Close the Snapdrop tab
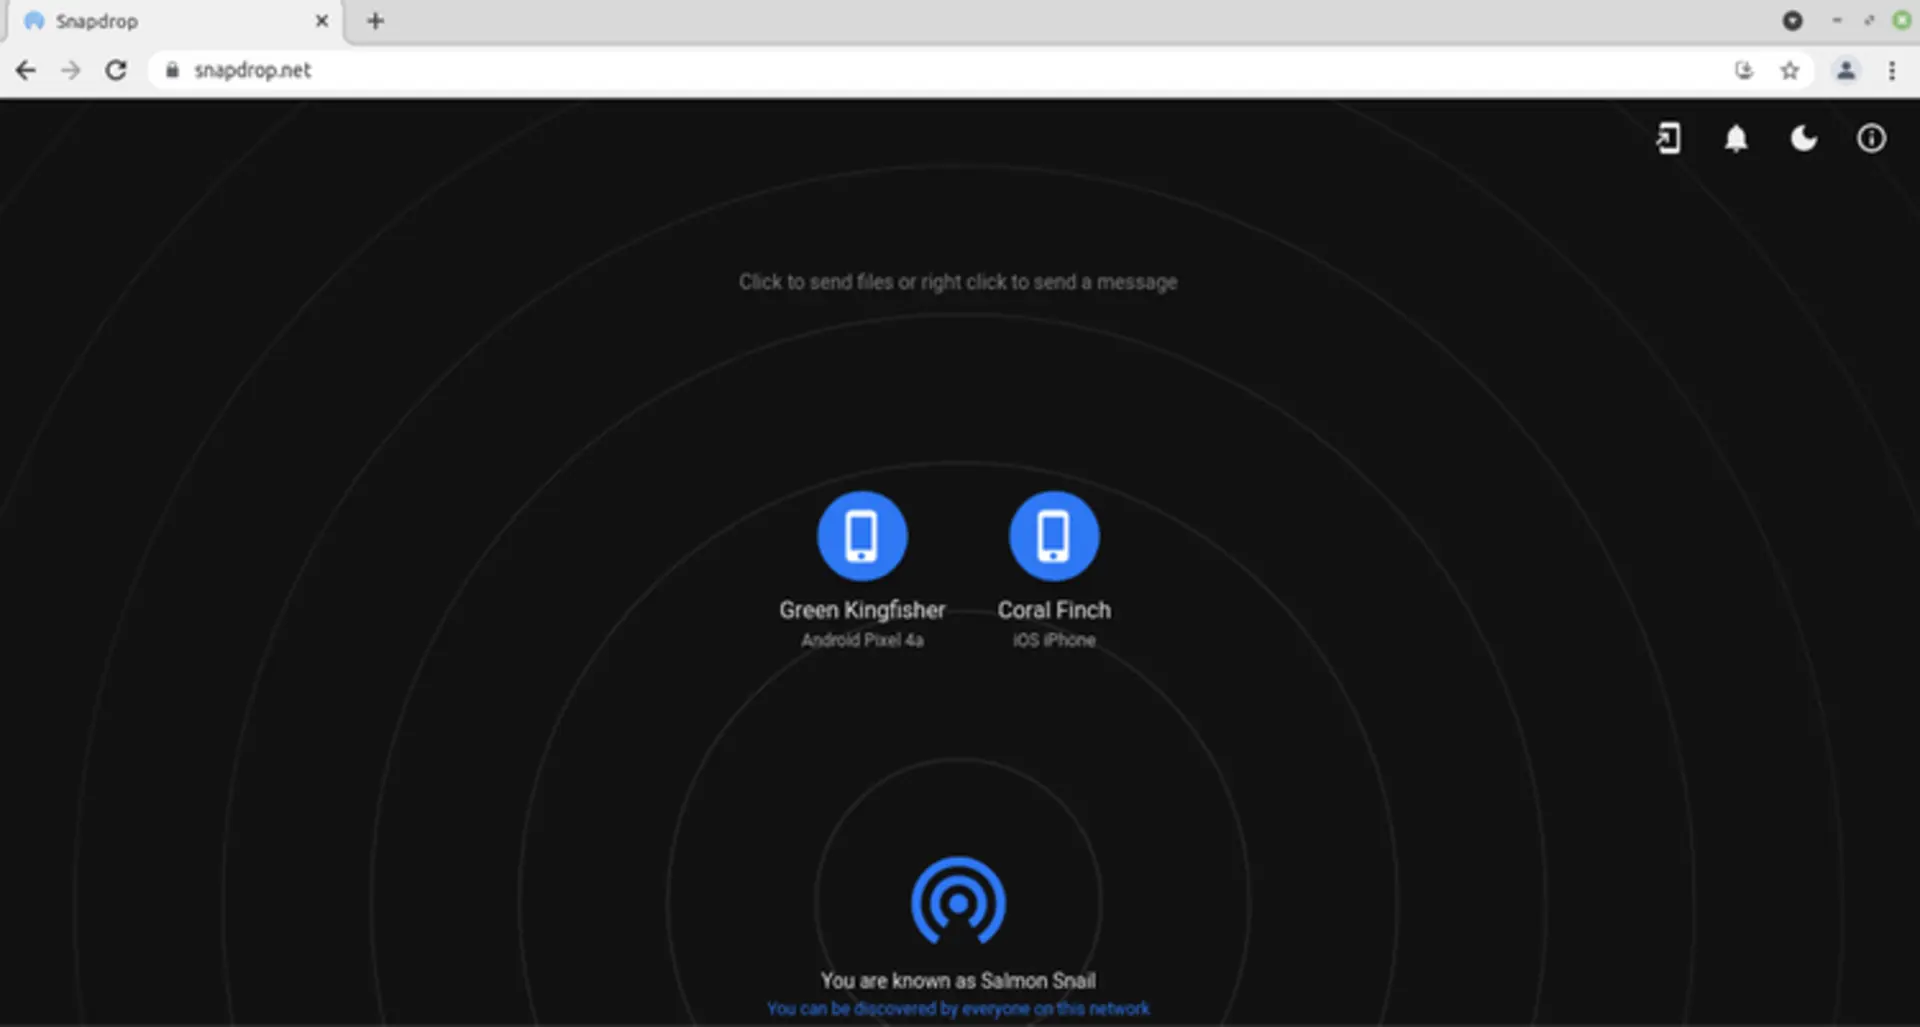This screenshot has width=1920, height=1027. 322,21
